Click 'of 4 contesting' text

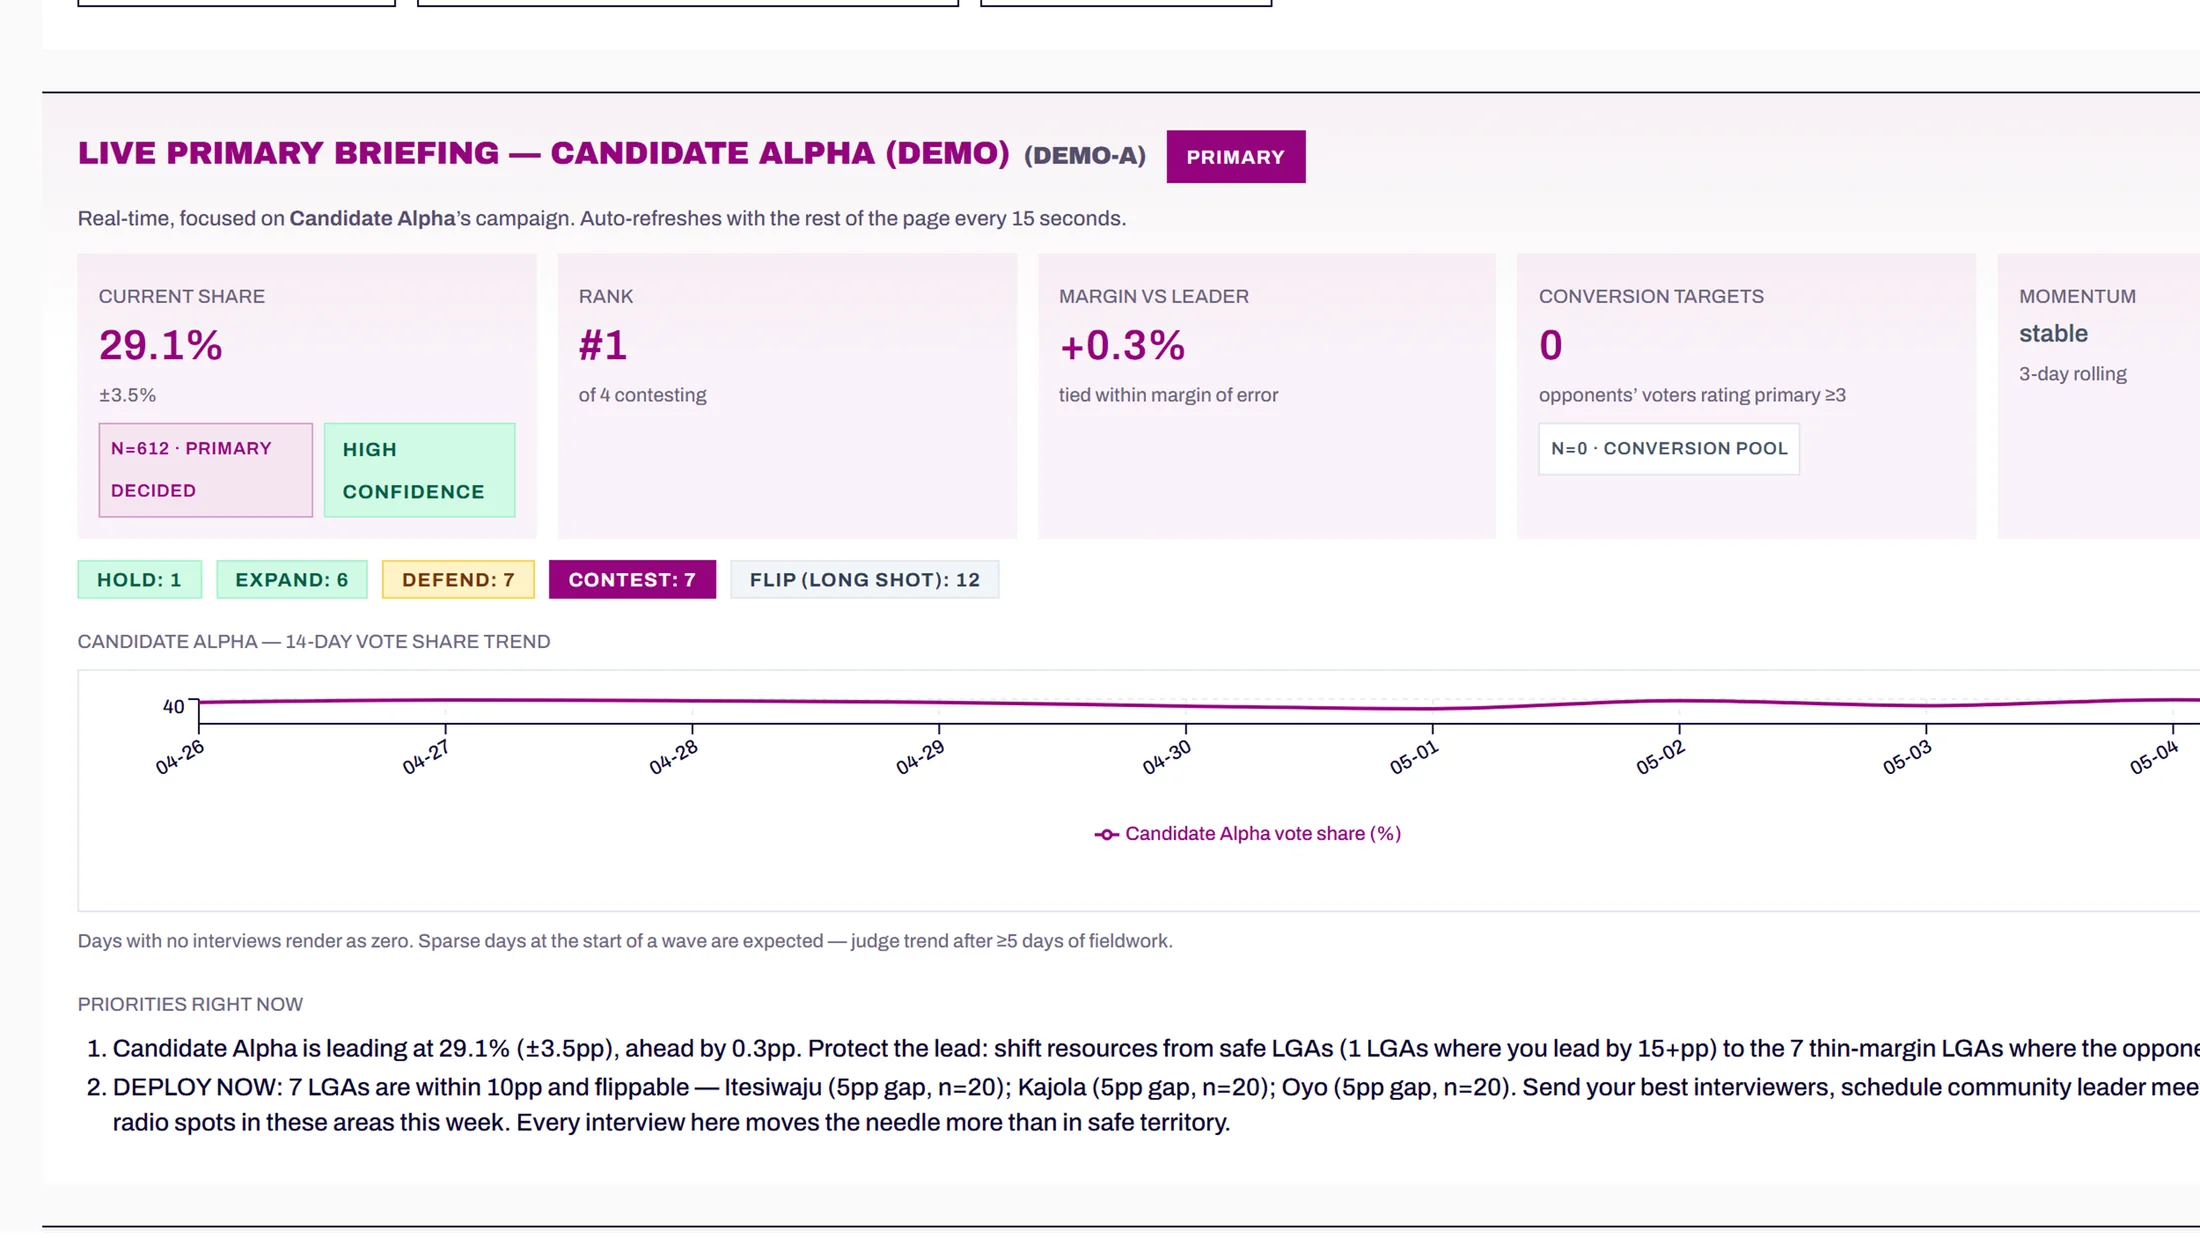[x=642, y=395]
